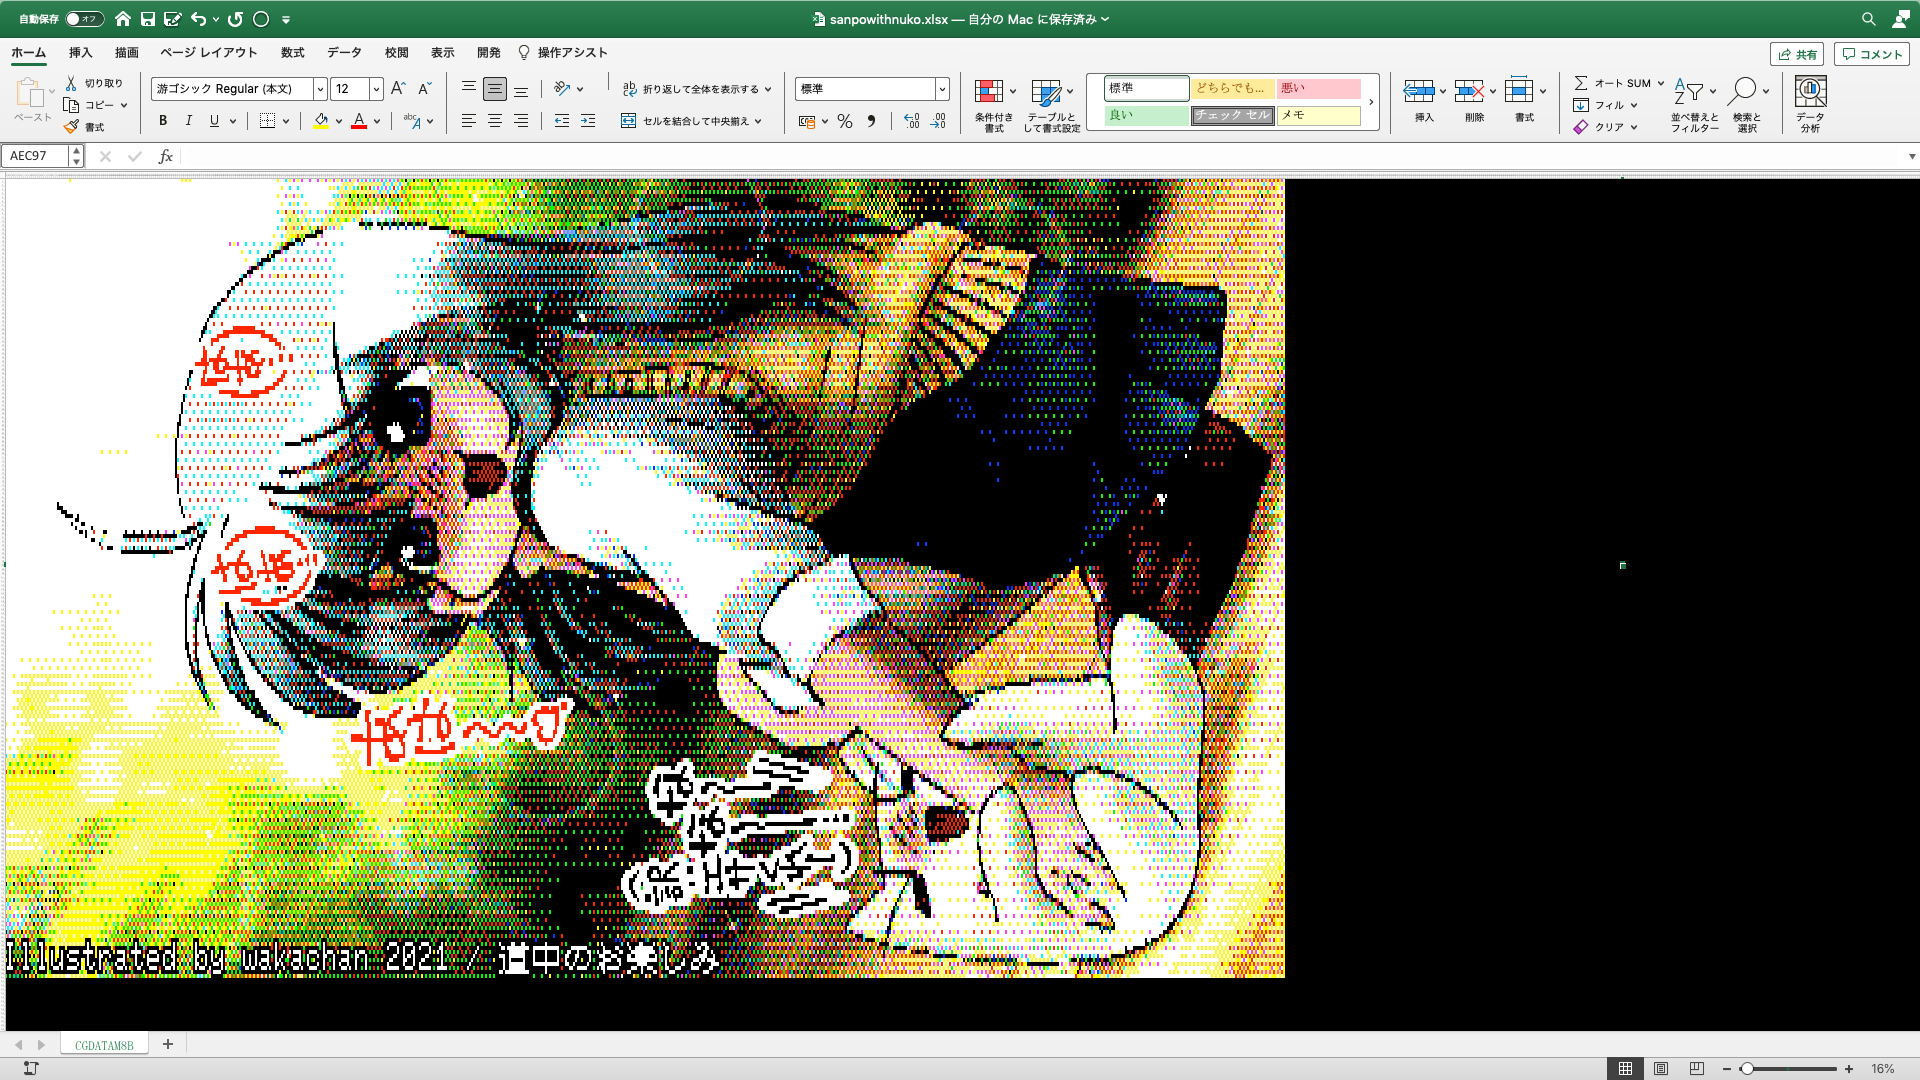Image resolution: width=1920 pixels, height=1080 pixels.
Task: Align text right
Action: pyautogui.click(x=521, y=121)
